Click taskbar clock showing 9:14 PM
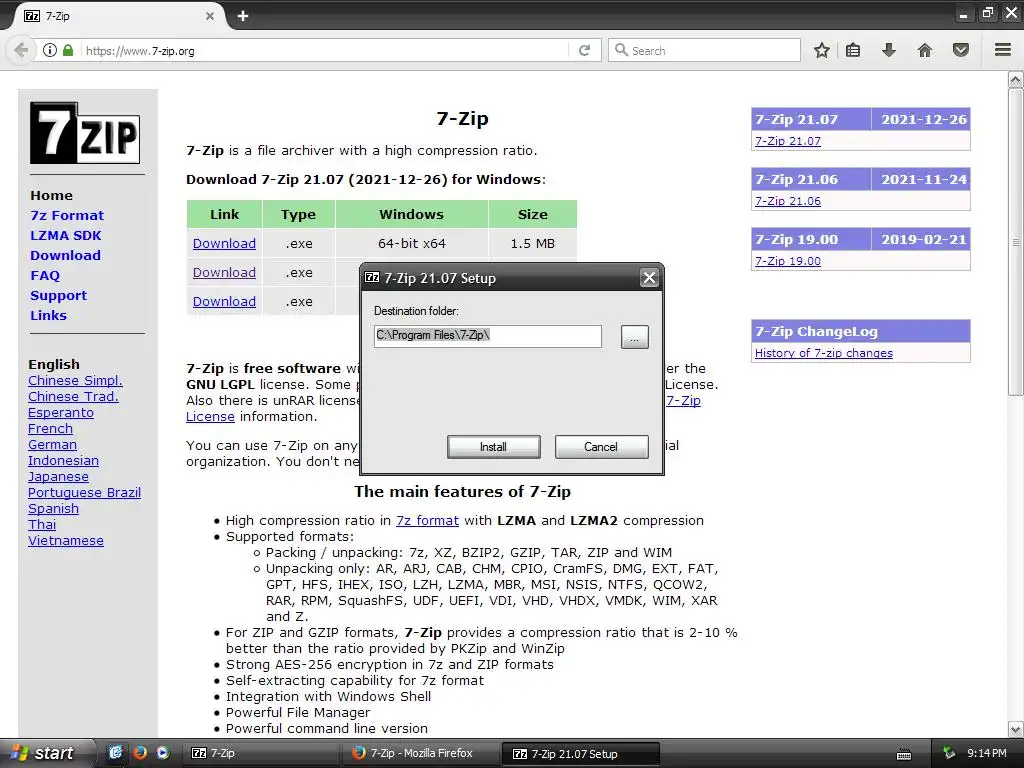 pos(987,754)
